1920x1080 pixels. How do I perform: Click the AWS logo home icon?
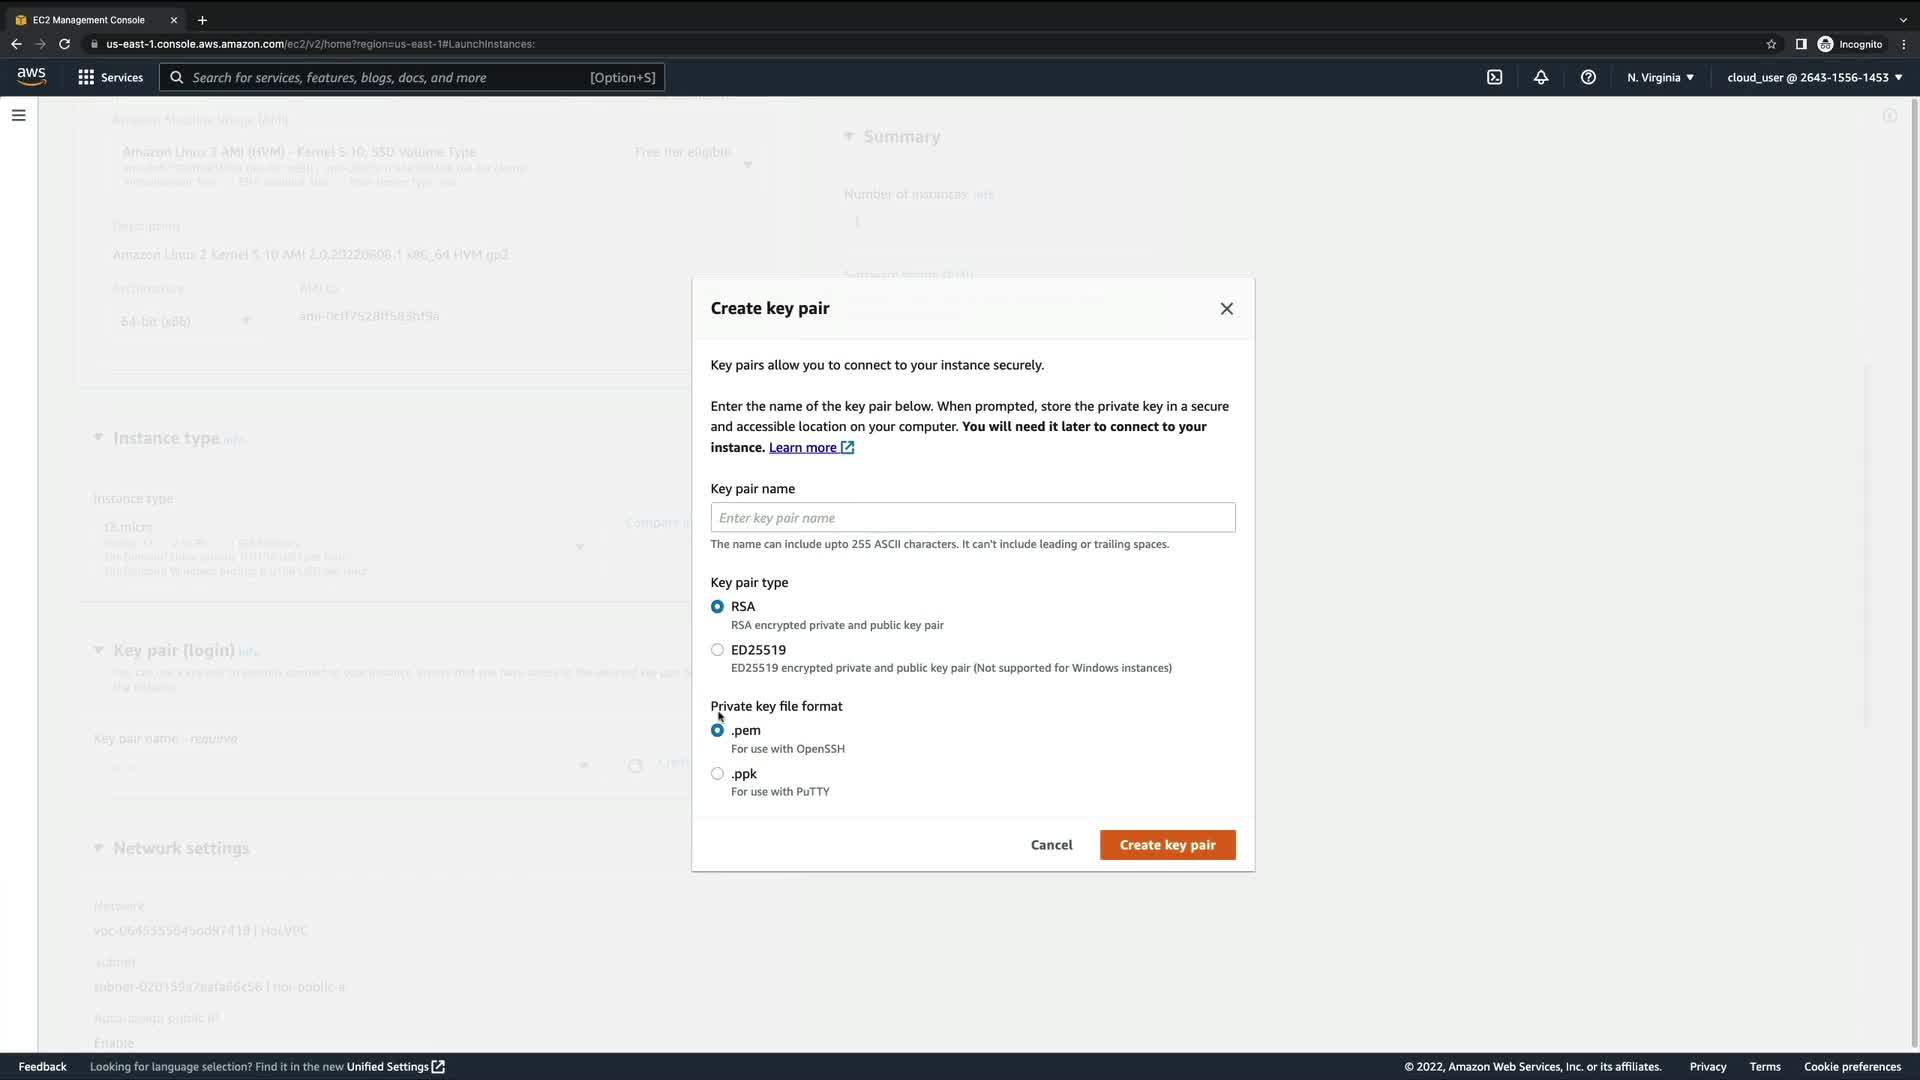pyautogui.click(x=31, y=77)
